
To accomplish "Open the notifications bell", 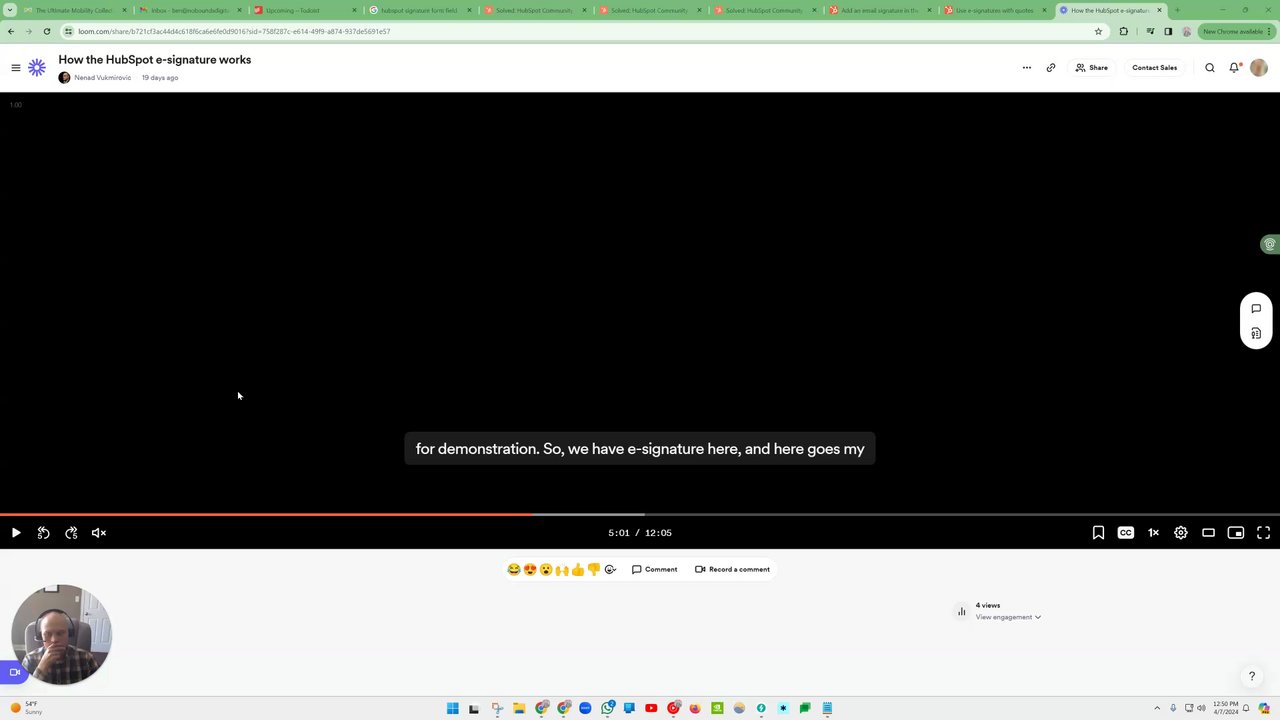I will pos(1235,68).
